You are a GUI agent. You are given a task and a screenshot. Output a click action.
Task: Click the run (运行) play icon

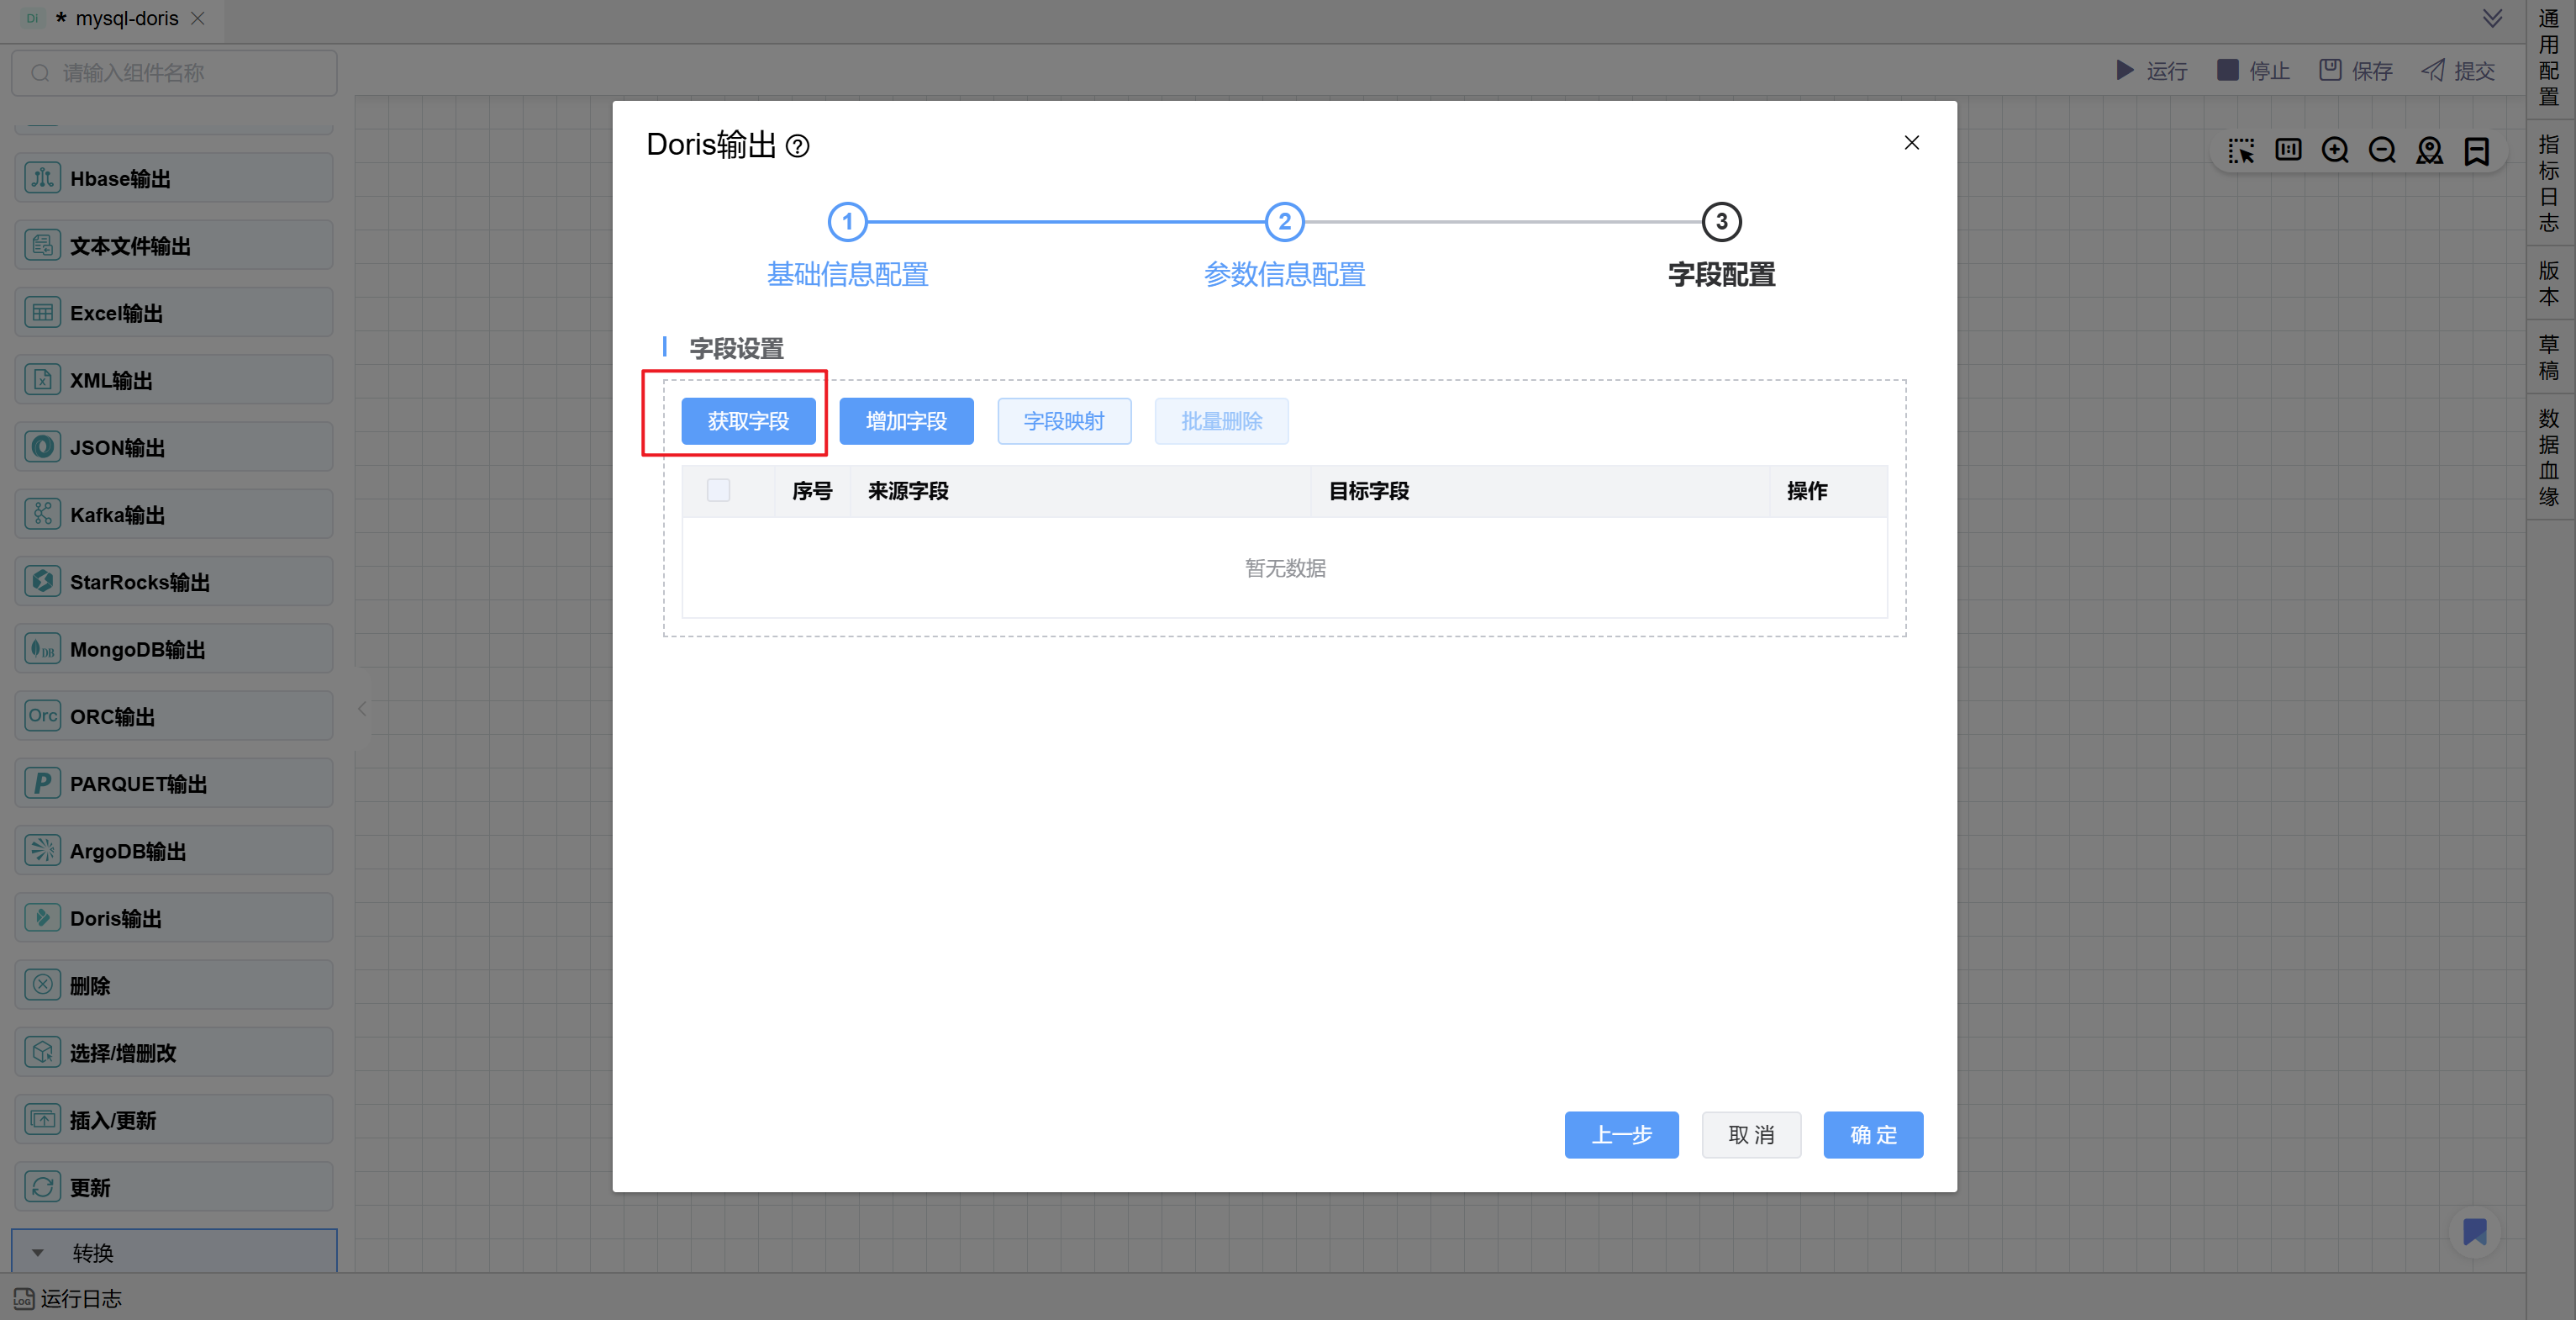[2124, 70]
